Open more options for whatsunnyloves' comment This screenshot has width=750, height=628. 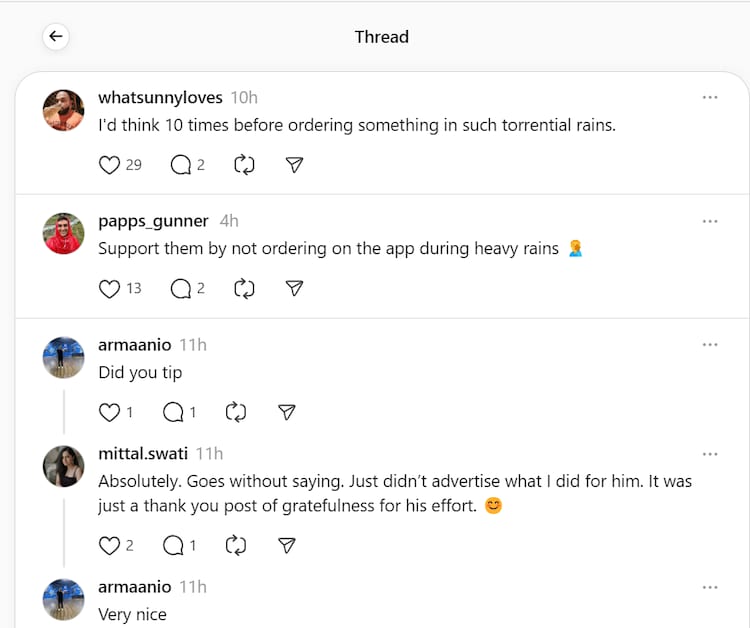(710, 98)
